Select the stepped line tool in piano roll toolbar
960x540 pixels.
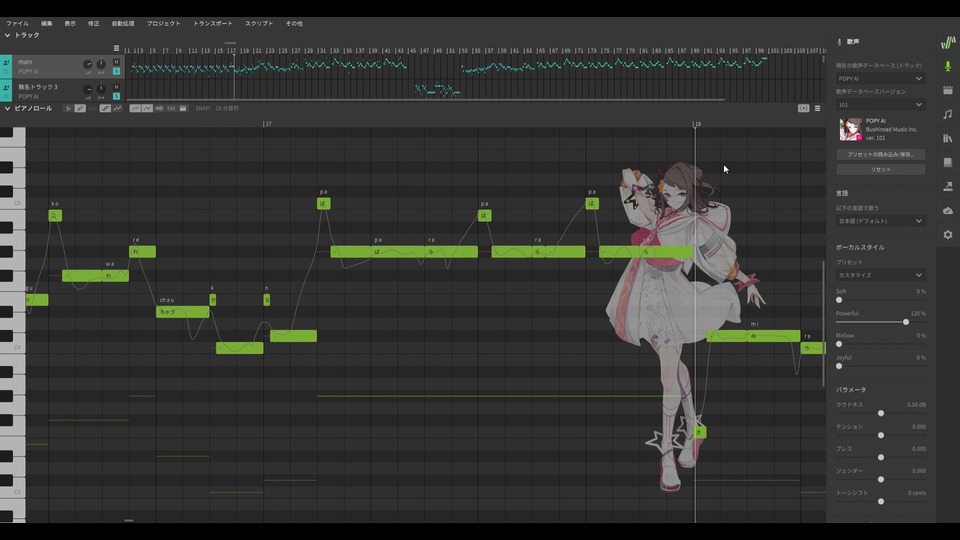point(105,108)
